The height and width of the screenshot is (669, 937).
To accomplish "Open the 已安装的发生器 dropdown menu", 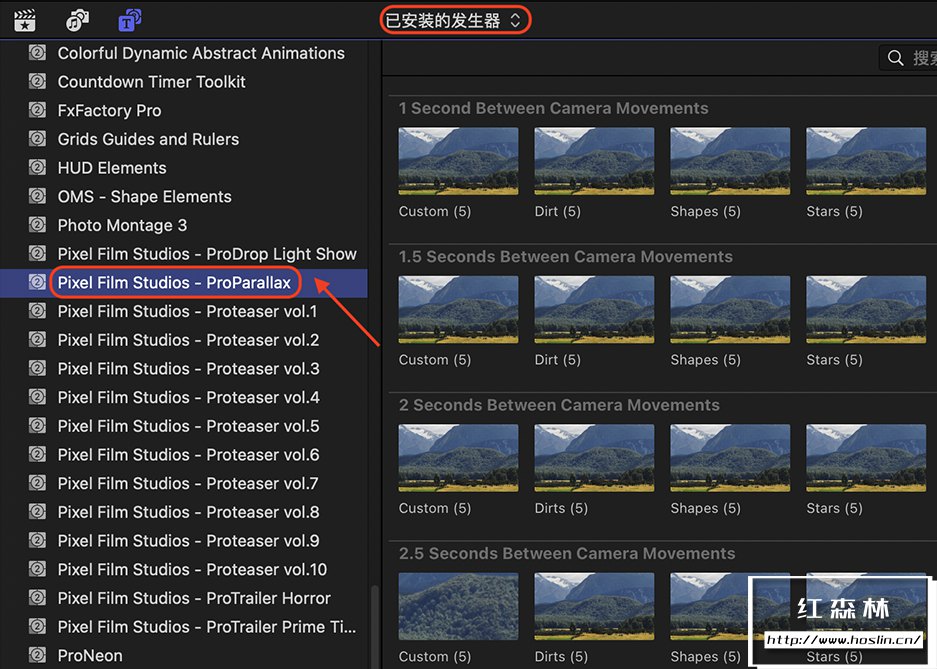I will pos(453,20).
